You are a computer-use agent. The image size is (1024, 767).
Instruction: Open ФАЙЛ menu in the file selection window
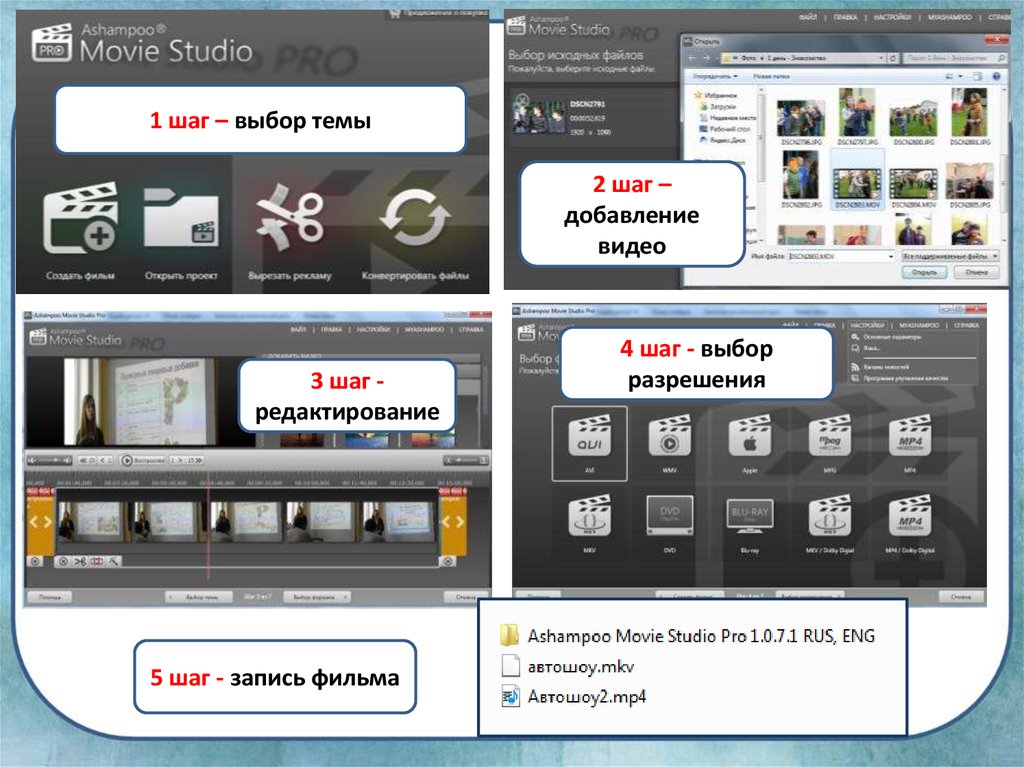pyautogui.click(x=808, y=18)
